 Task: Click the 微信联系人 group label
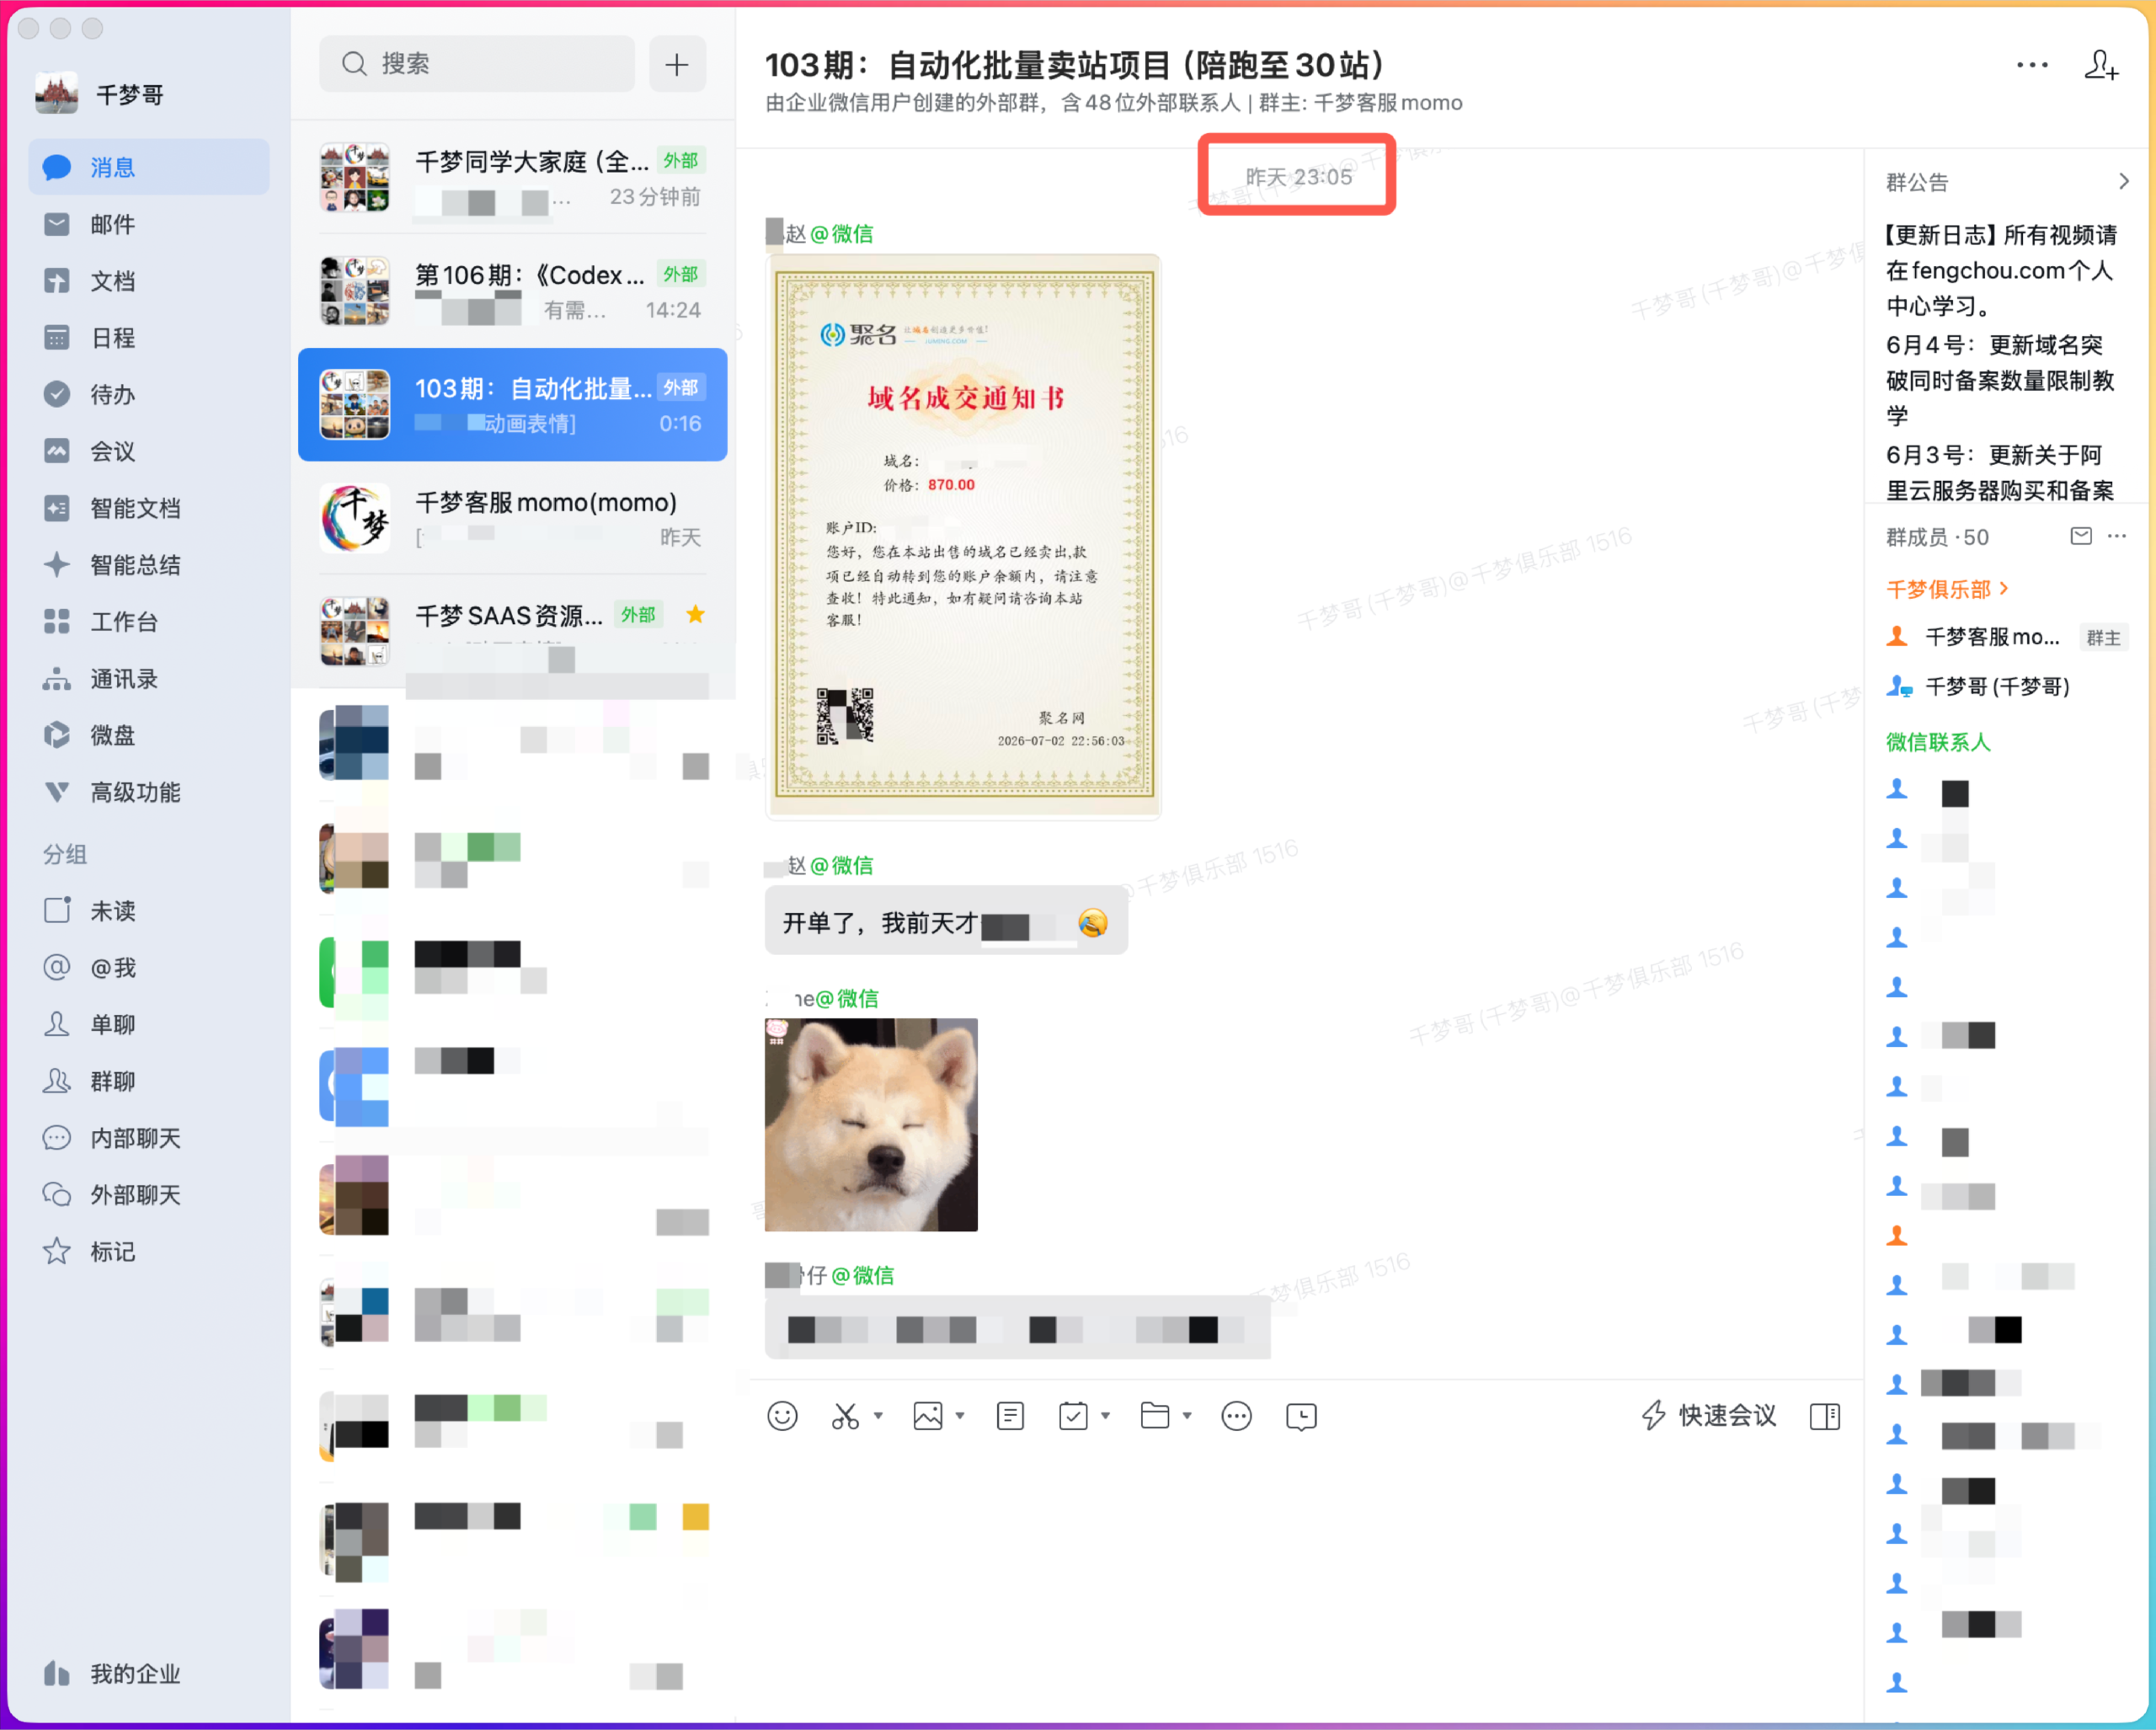(1938, 742)
